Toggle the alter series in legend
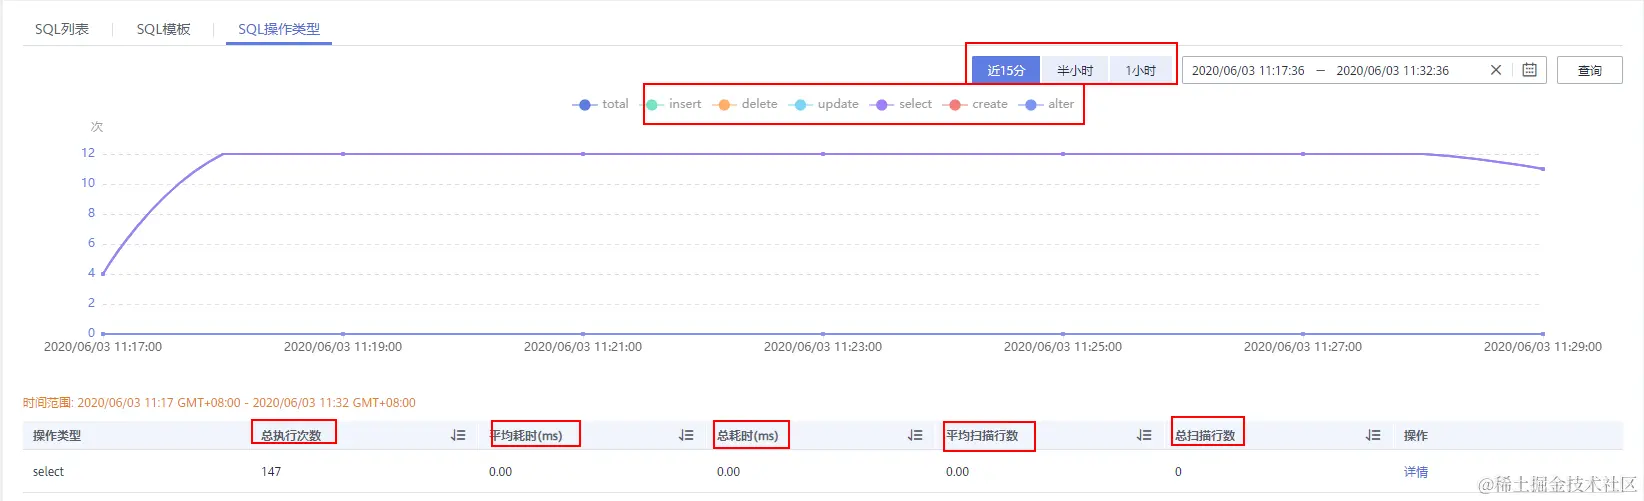The image size is (1644, 501). tap(1048, 104)
